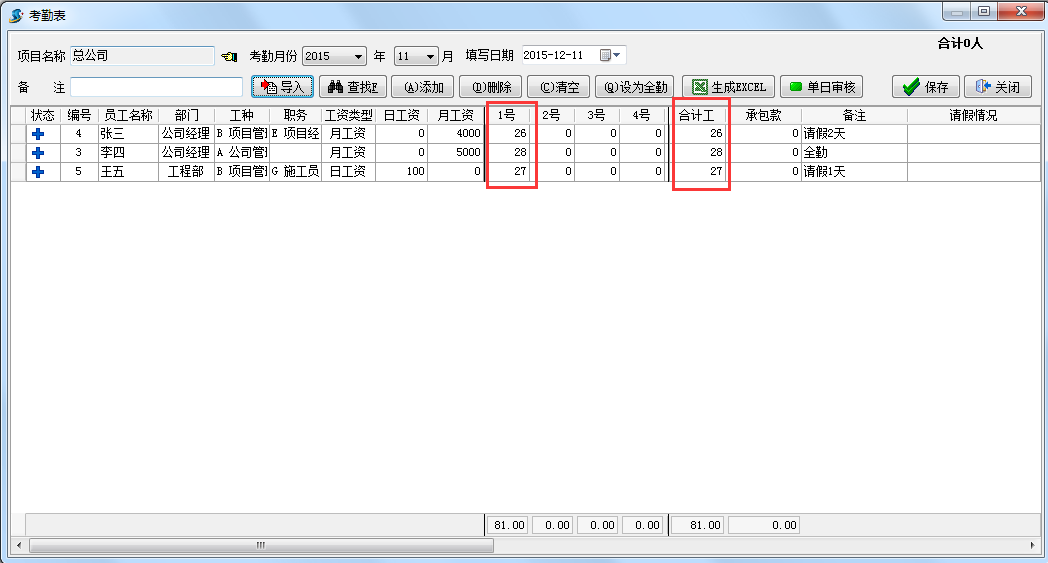Click the 删除 (Delete) button

click(491, 87)
